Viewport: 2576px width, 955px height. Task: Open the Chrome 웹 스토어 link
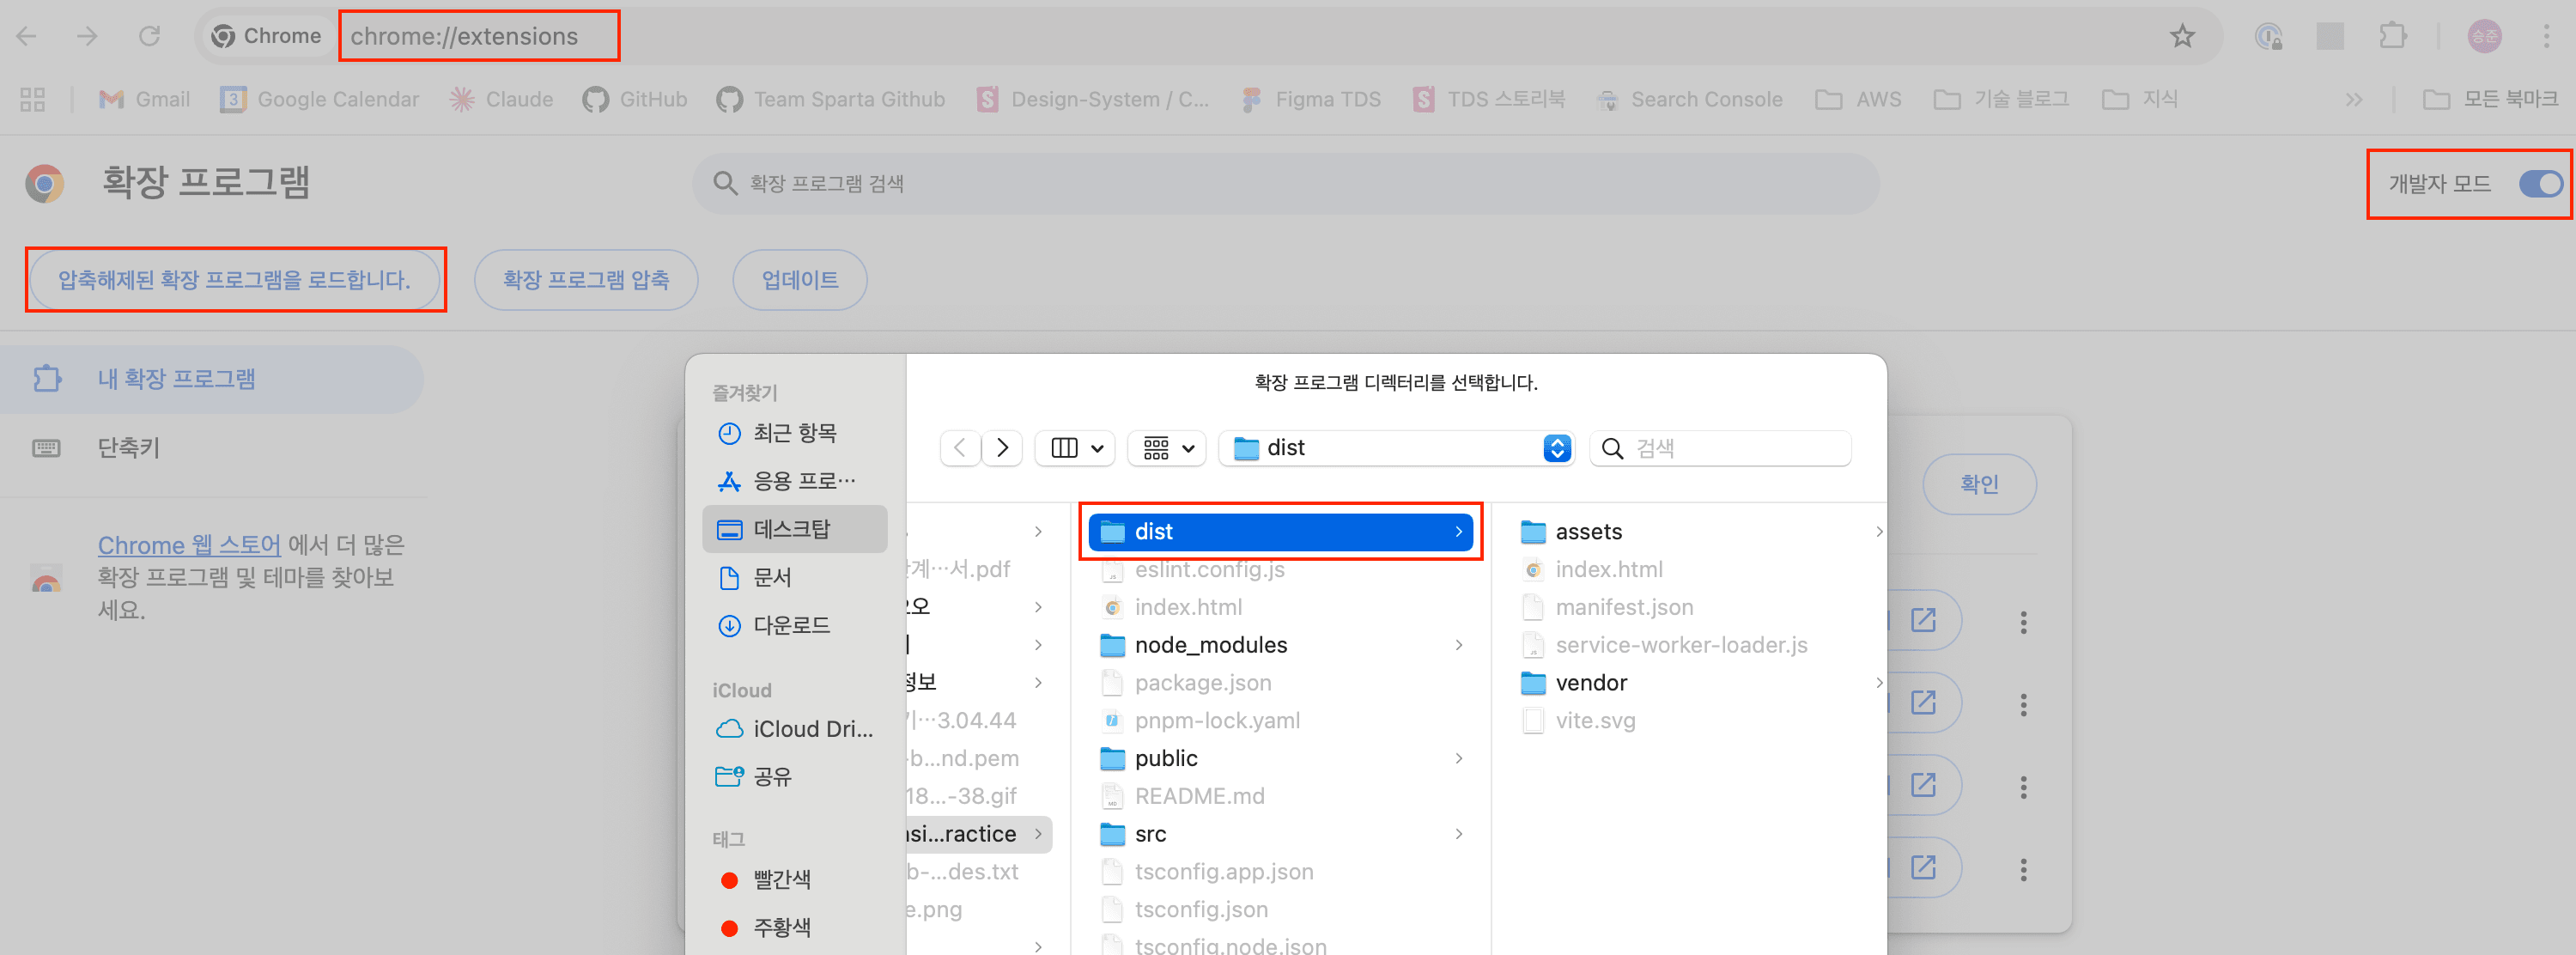click(188, 545)
